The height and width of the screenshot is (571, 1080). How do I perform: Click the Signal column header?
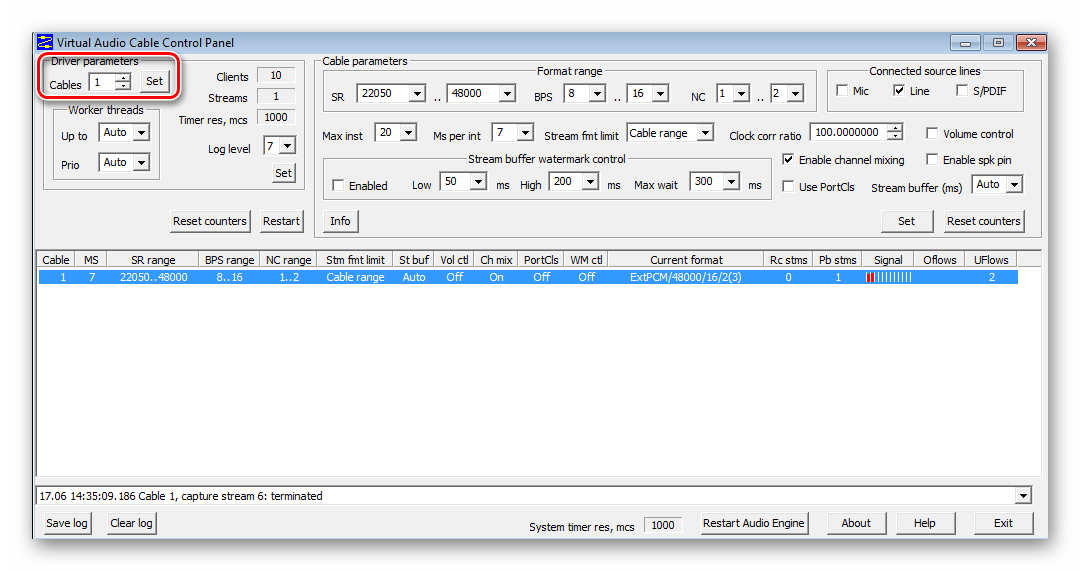887,260
